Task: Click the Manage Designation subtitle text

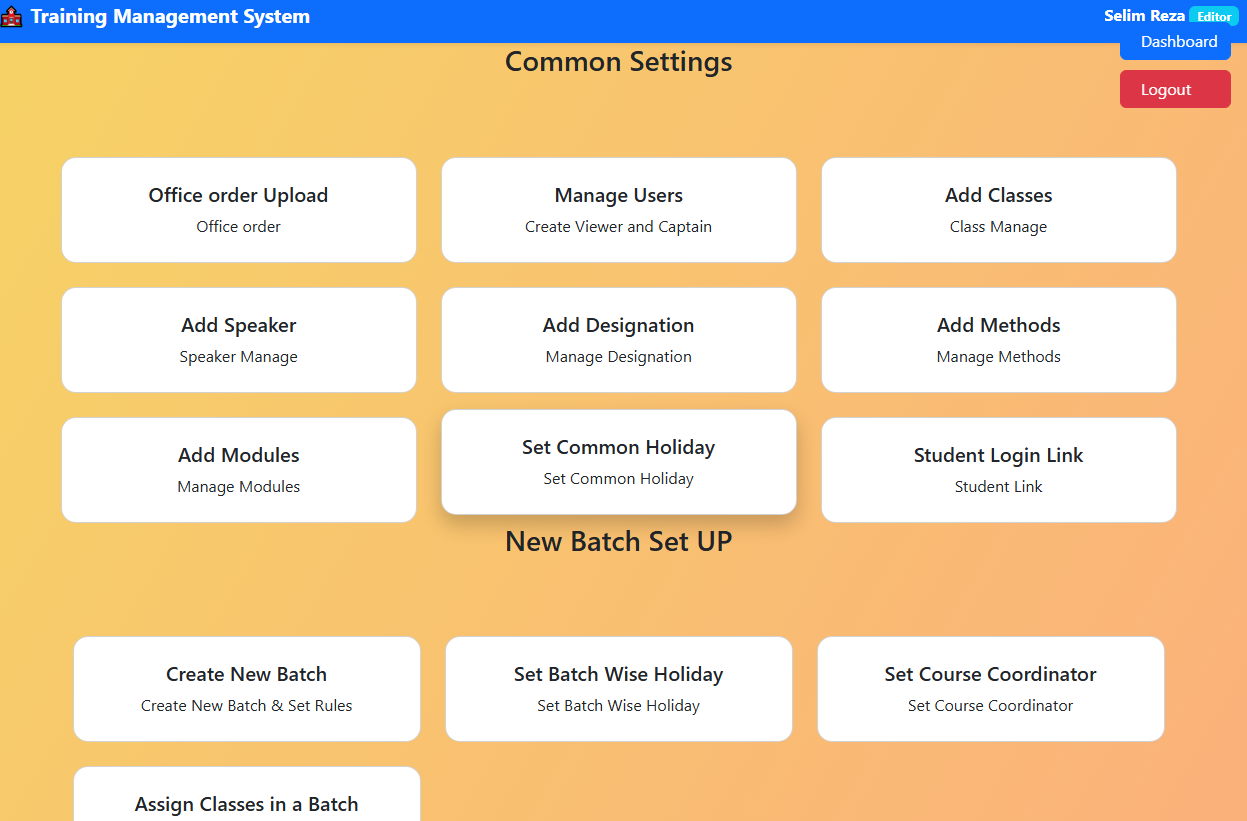Action: coord(618,356)
